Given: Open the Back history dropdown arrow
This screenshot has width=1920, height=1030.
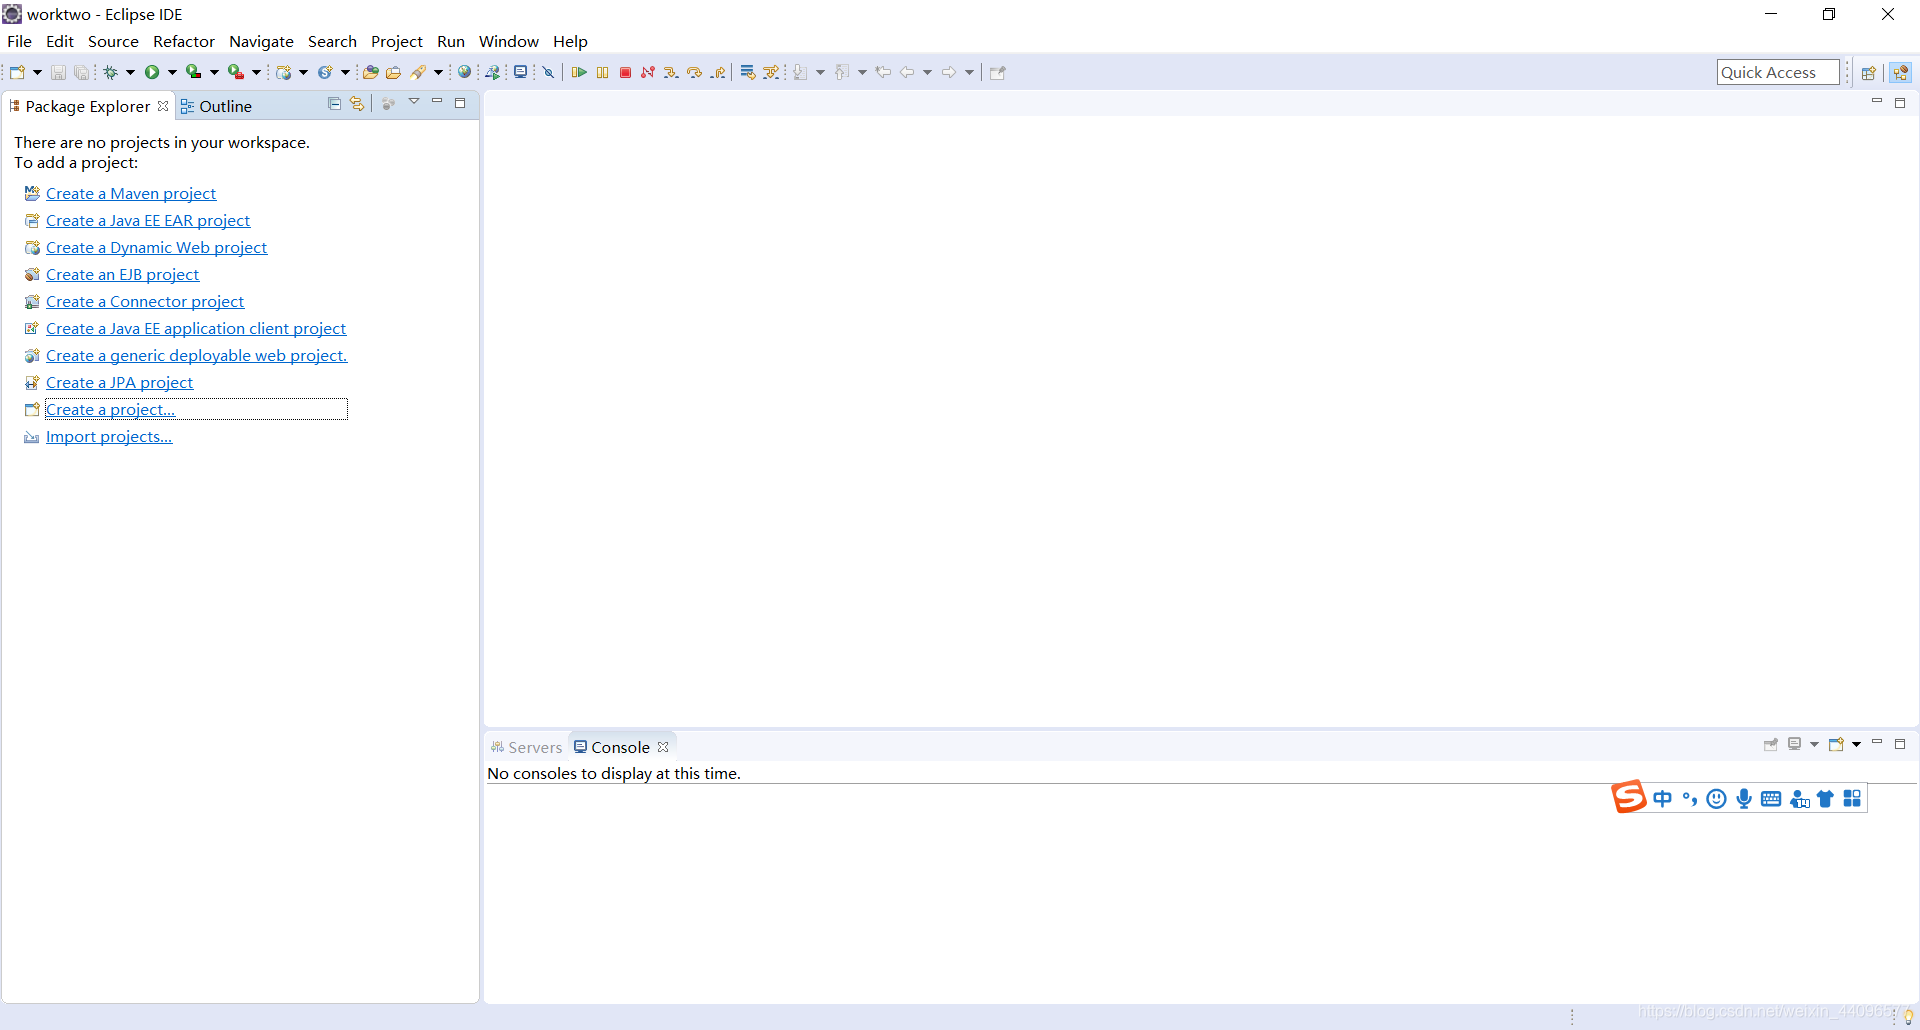Looking at the screenshot, I should click(927, 72).
